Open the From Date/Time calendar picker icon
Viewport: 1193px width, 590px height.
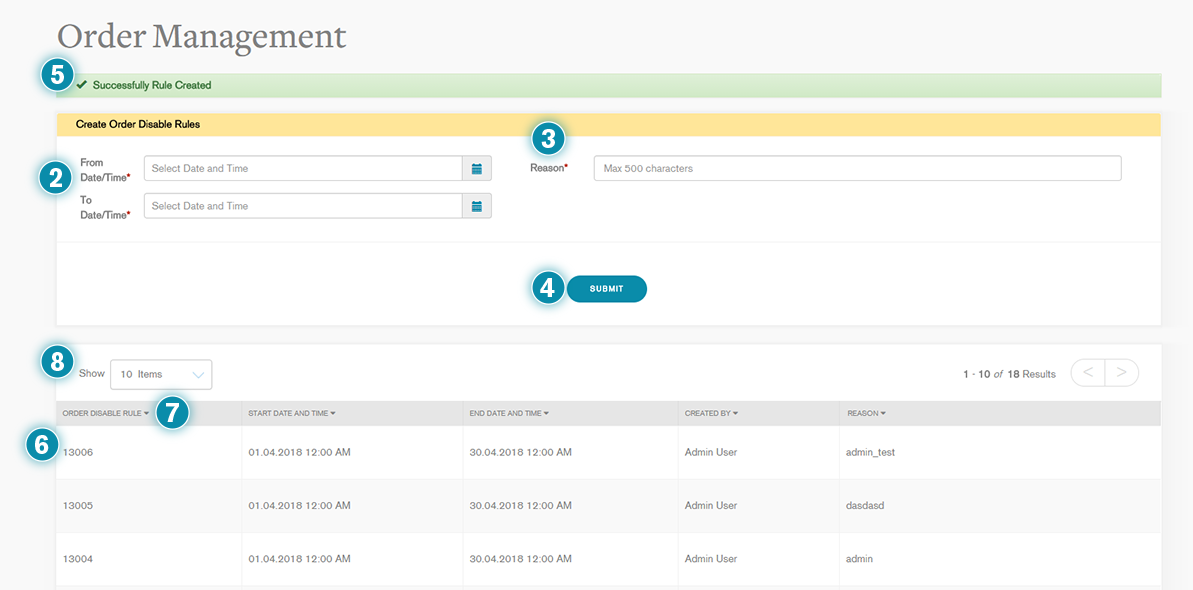pyautogui.click(x=477, y=169)
